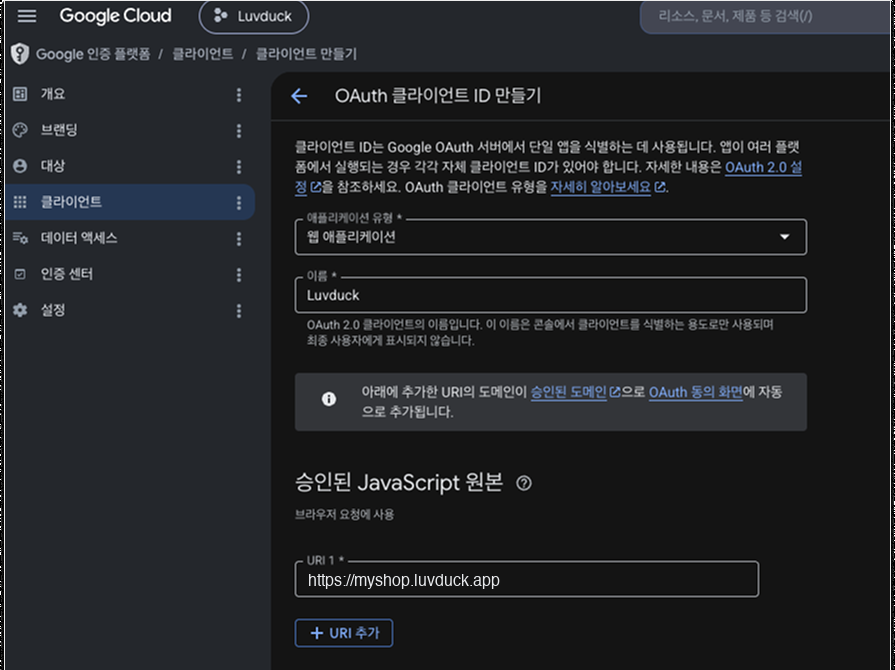This screenshot has width=895, height=670.
Task: Open the Luvduck project selector
Action: click(253, 17)
